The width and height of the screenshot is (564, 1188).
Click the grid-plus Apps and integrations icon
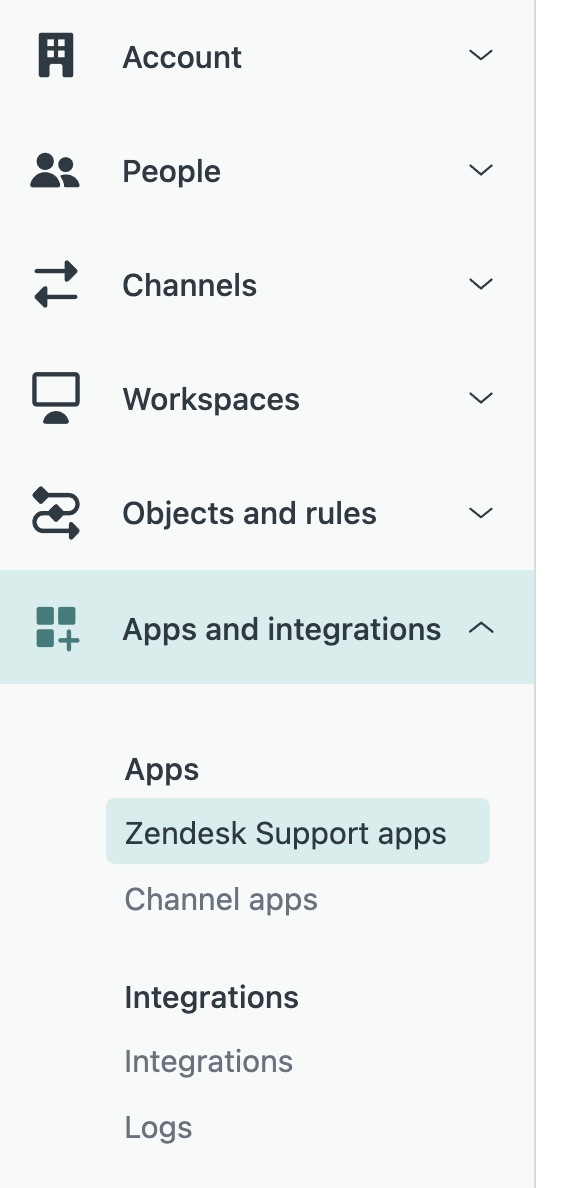point(58,628)
